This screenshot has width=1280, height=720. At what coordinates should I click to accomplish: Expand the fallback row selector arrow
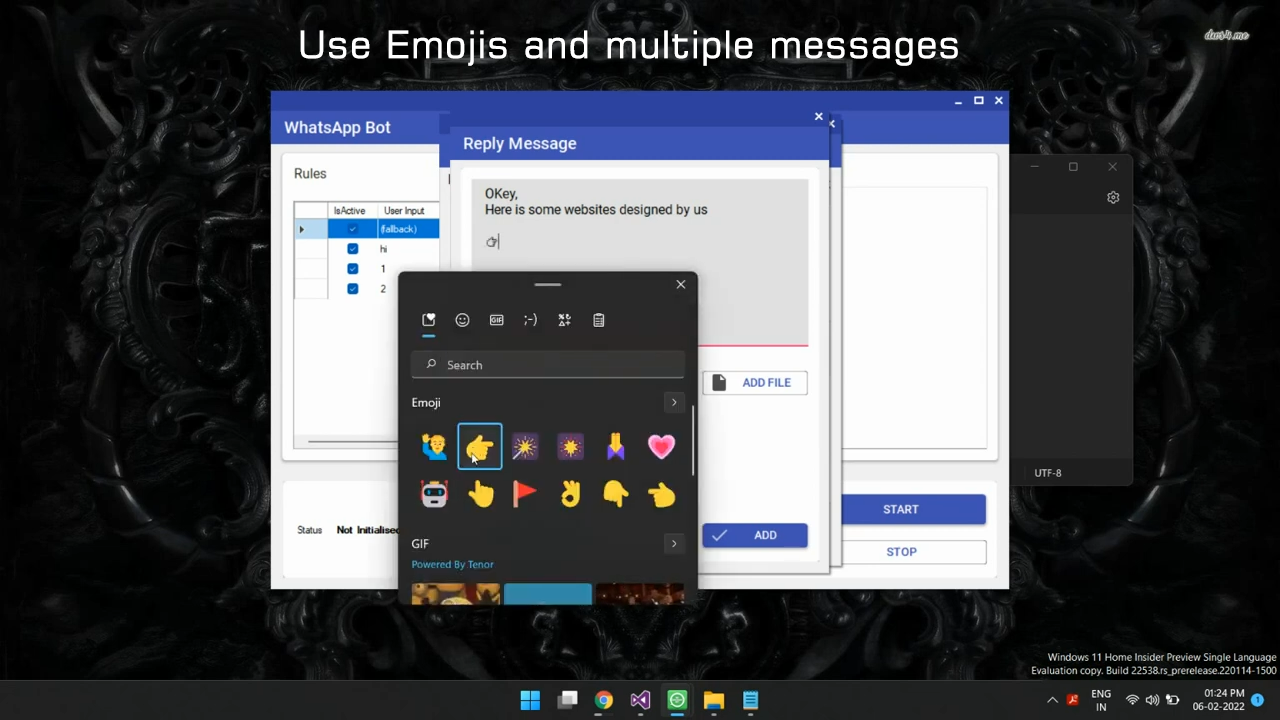pyautogui.click(x=302, y=229)
